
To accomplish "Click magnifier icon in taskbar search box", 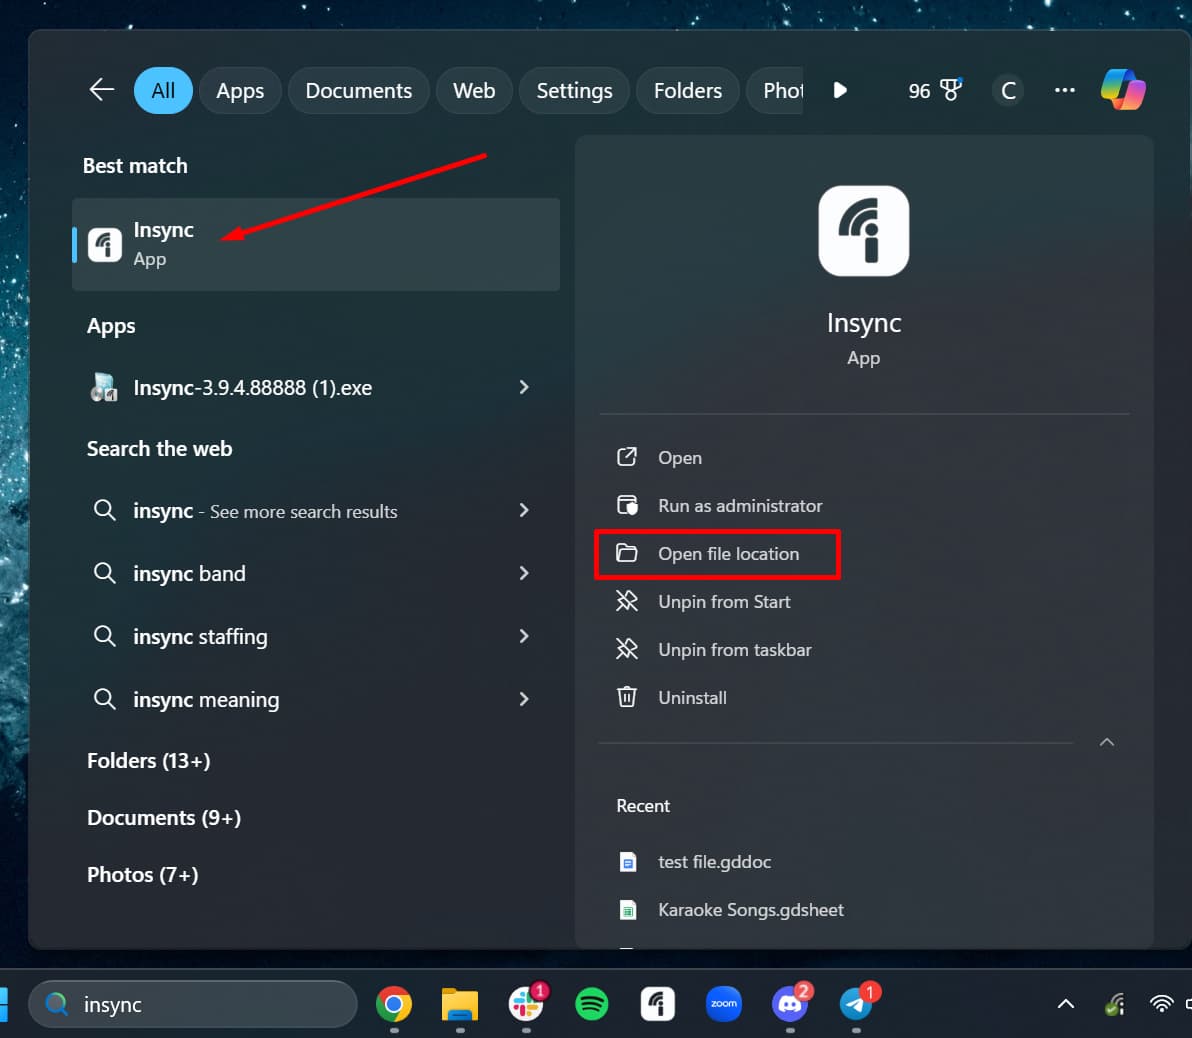I will click(56, 1005).
